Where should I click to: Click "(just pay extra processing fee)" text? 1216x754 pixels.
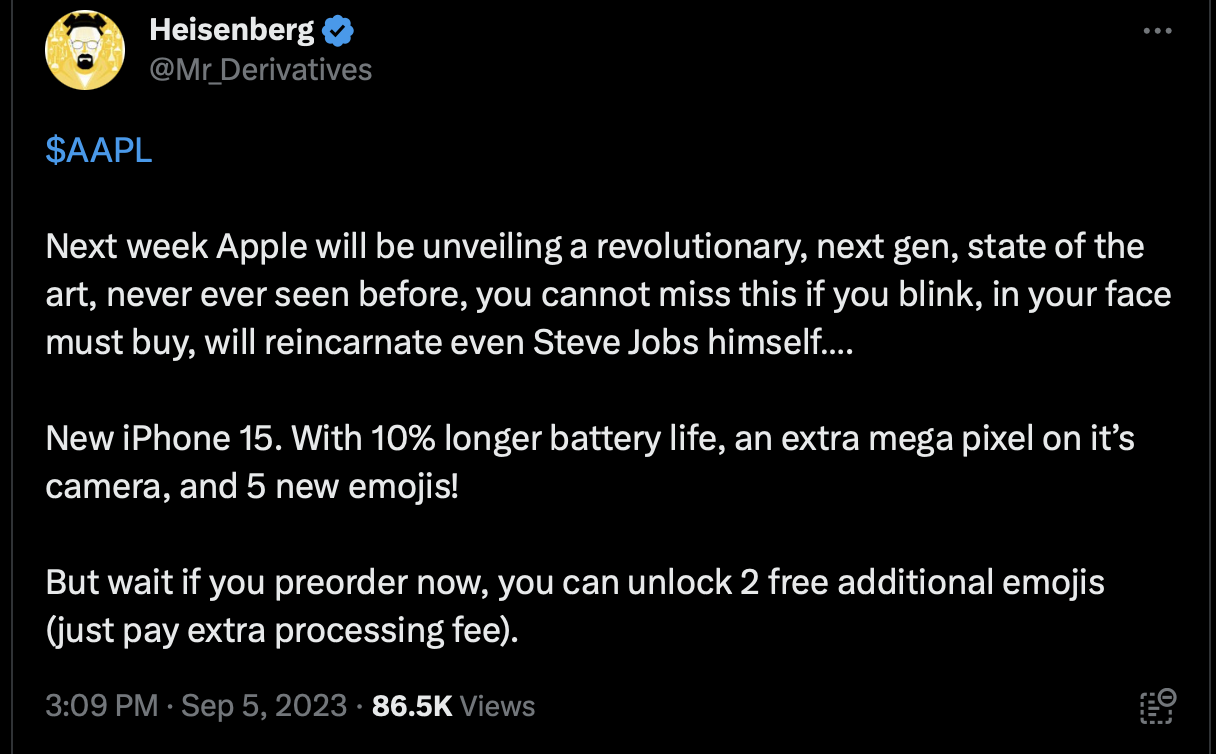coord(282,631)
